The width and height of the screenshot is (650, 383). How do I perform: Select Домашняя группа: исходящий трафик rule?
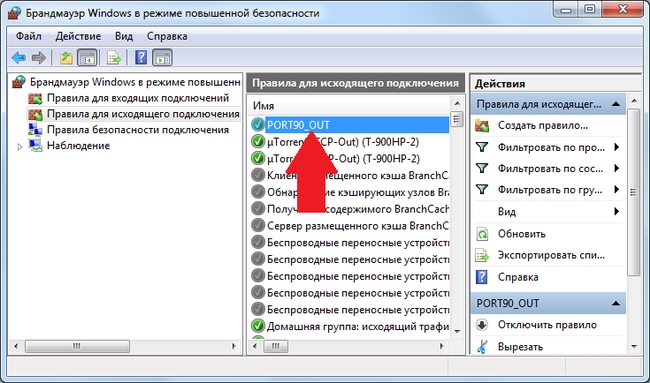click(349, 326)
